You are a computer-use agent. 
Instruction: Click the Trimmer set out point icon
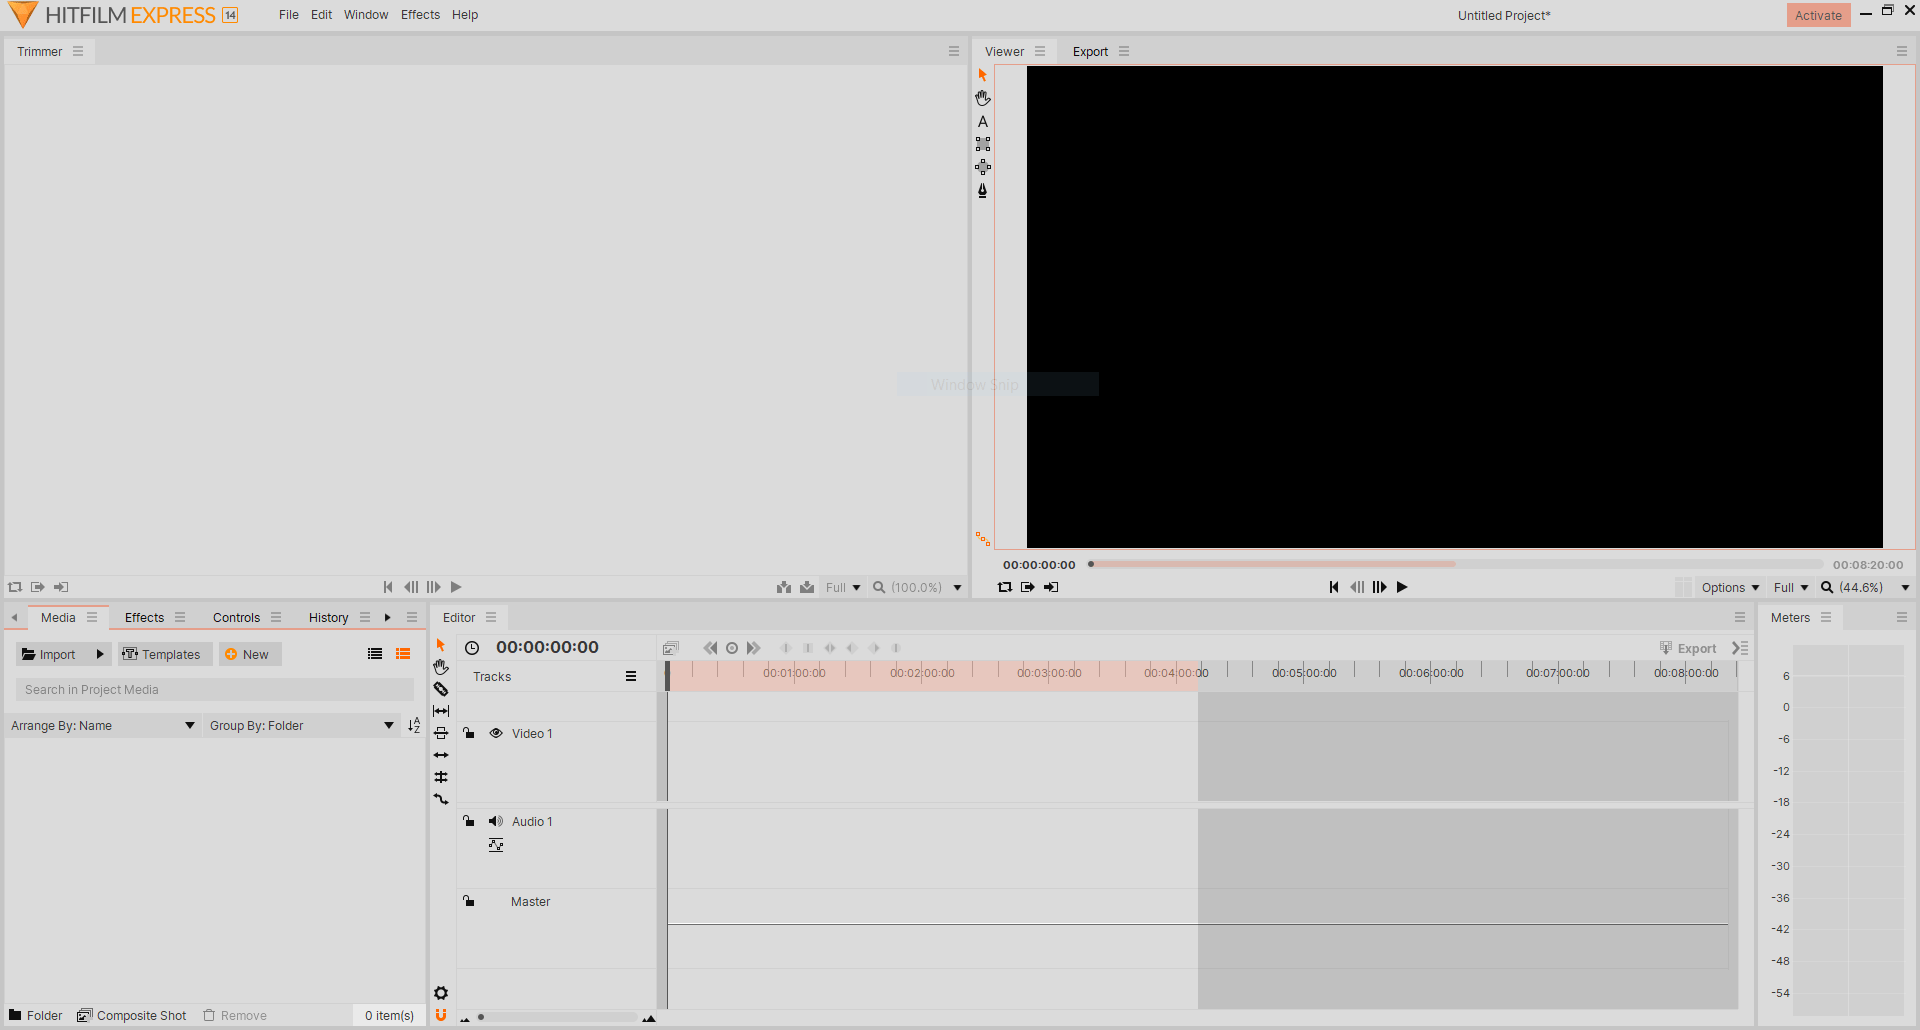click(61, 587)
